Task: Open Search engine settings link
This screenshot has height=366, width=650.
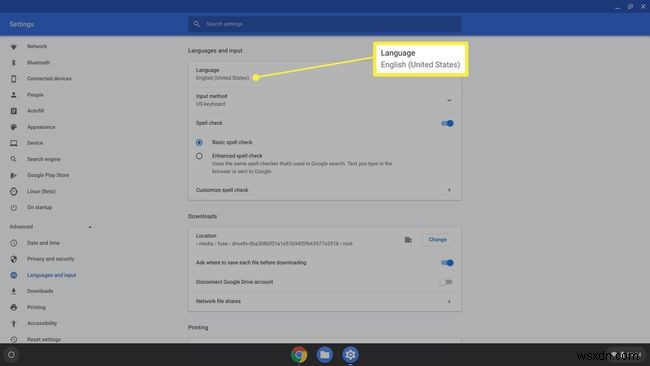Action: tap(44, 159)
